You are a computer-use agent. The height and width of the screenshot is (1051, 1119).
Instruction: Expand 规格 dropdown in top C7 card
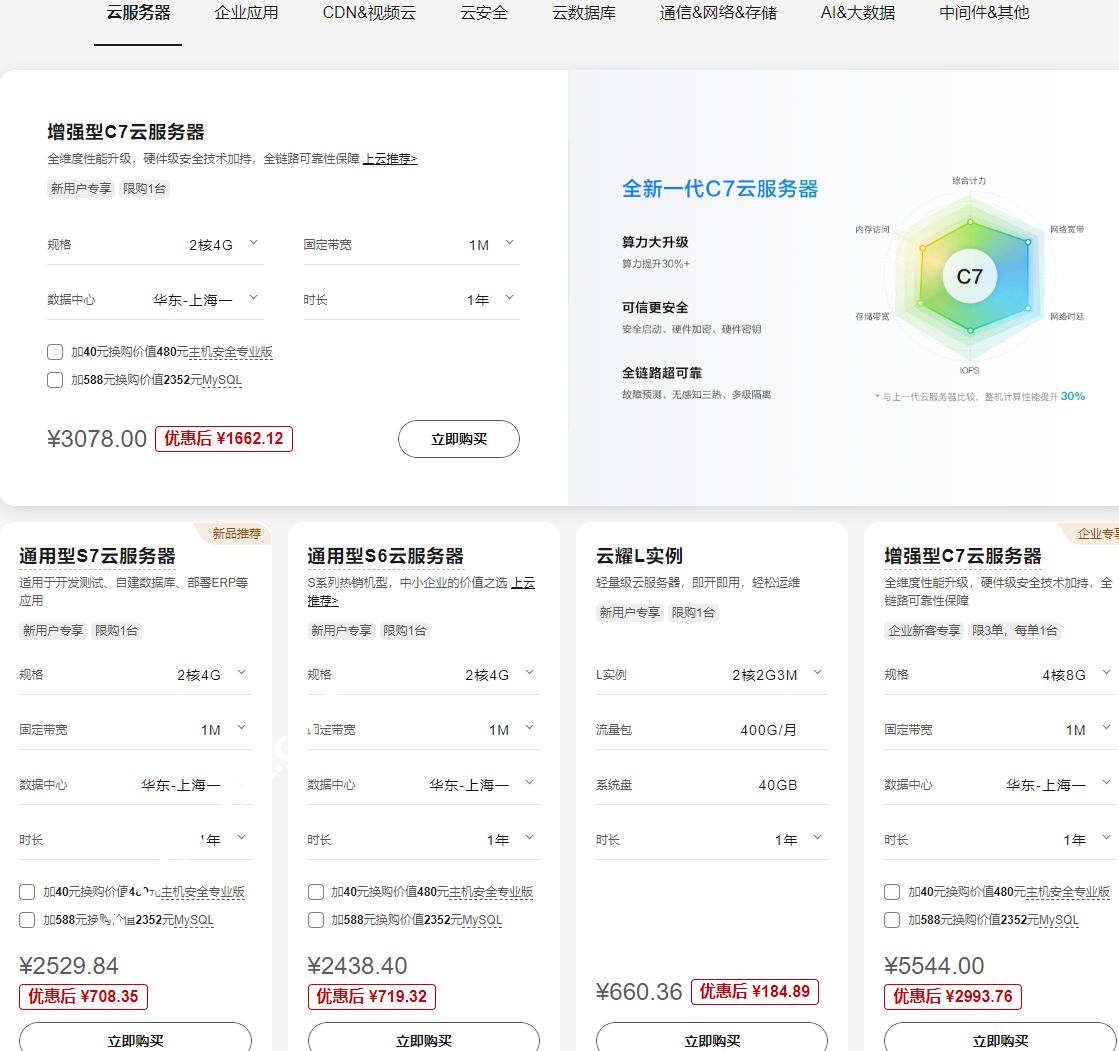tap(253, 244)
